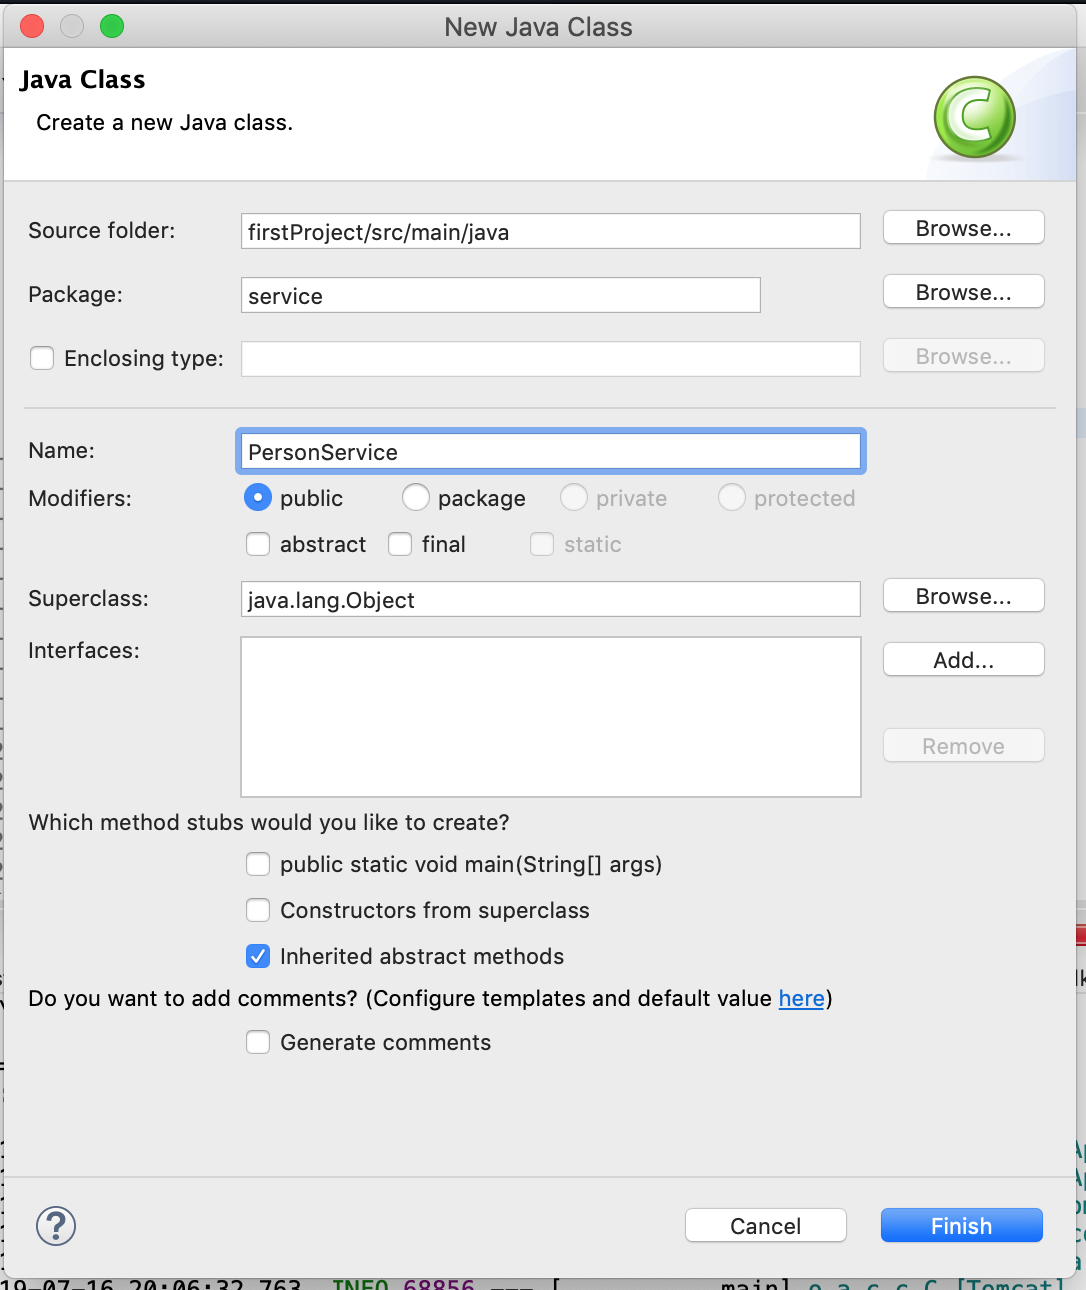The image size is (1086, 1290).
Task: Click the Finish button
Action: (x=962, y=1226)
